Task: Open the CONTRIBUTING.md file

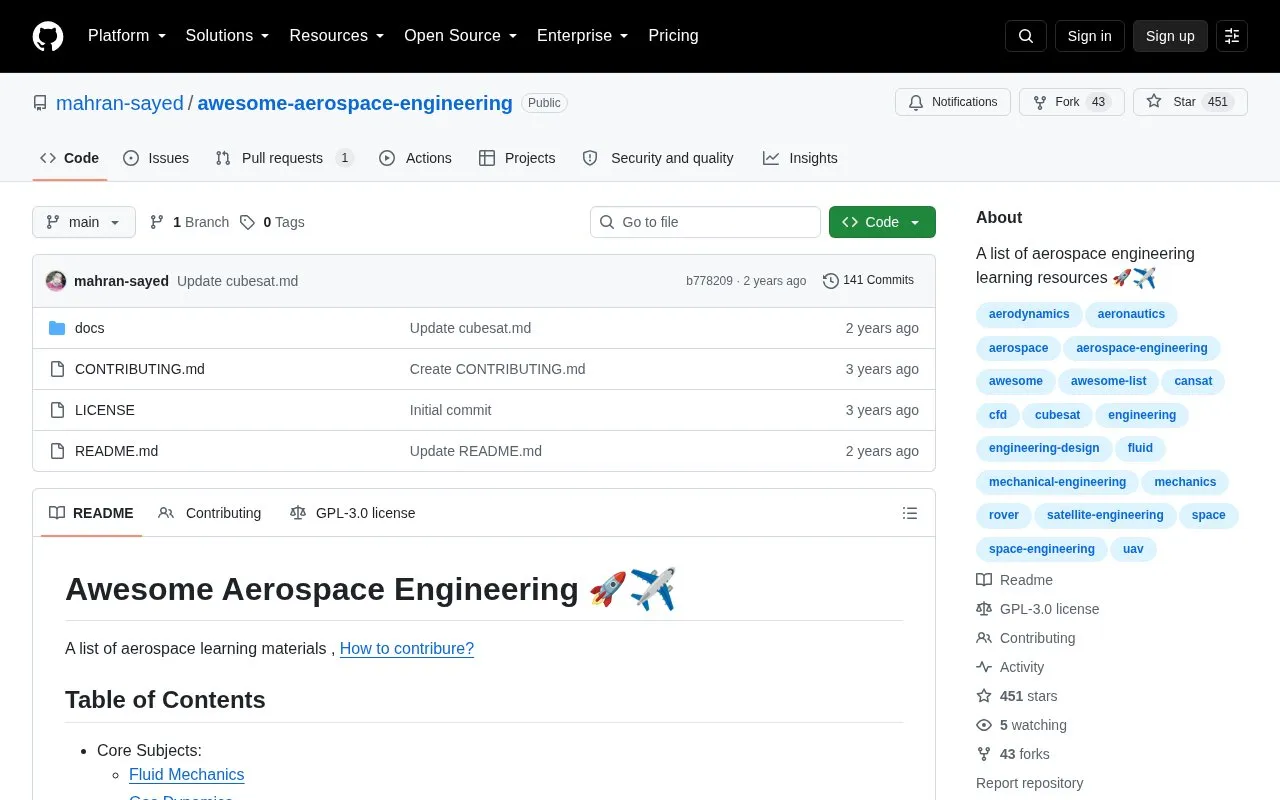Action: coord(140,369)
